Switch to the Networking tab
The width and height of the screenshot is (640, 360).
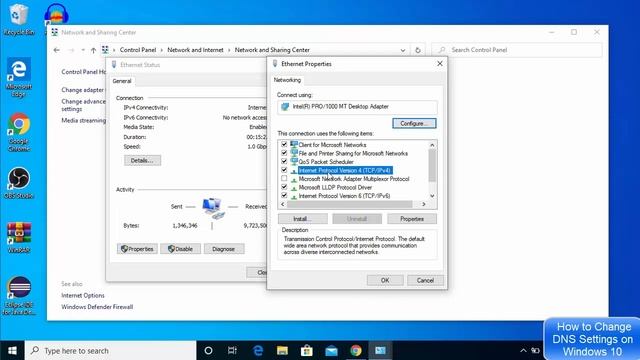(287, 80)
